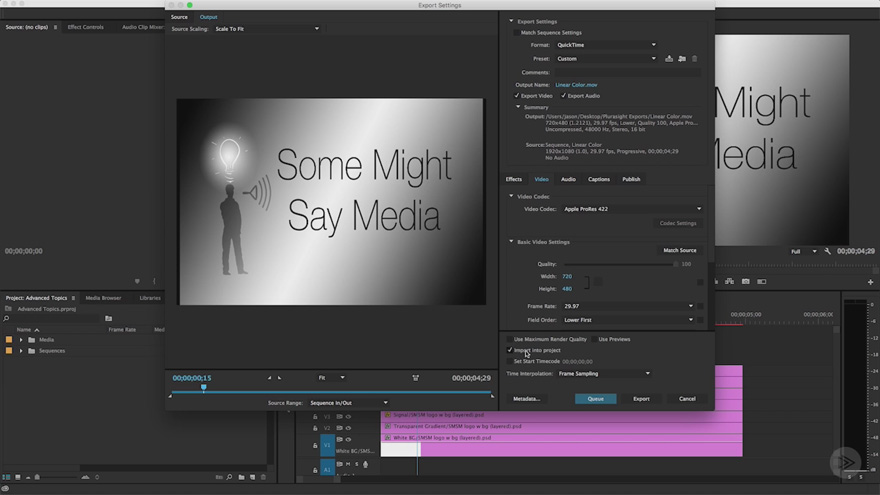The width and height of the screenshot is (880, 495).
Task: Switch to the Effects tab
Action: tap(514, 179)
